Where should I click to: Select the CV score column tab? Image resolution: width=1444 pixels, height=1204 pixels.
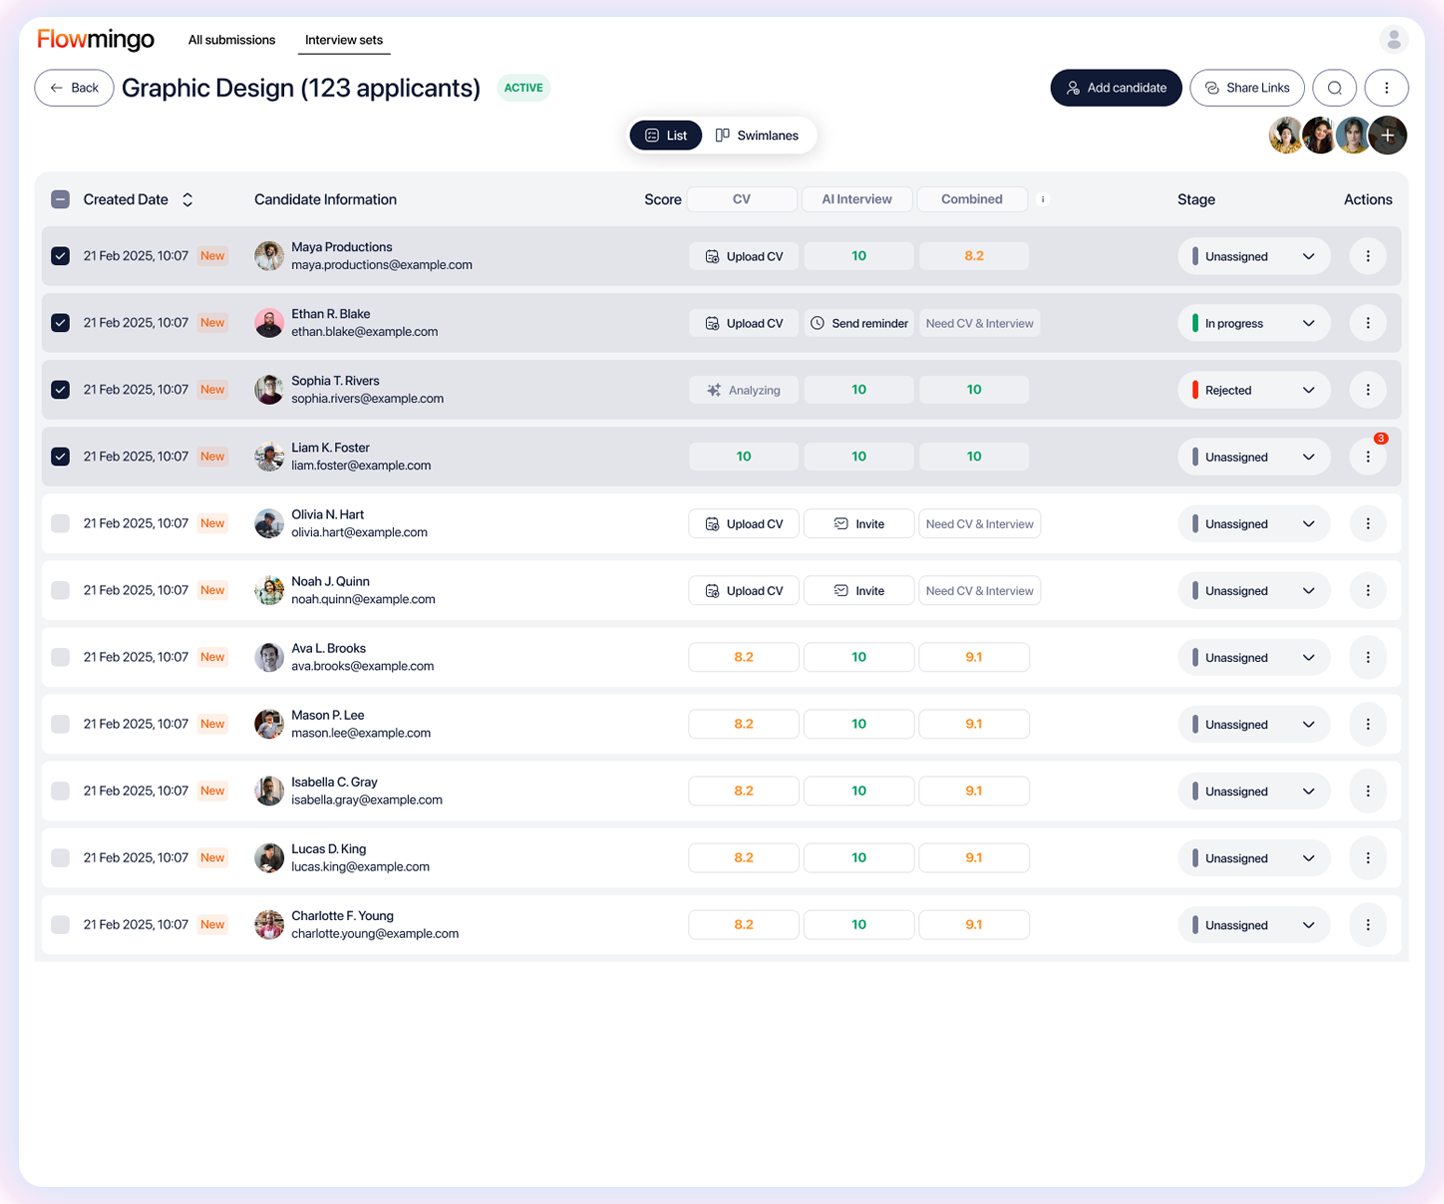point(742,199)
